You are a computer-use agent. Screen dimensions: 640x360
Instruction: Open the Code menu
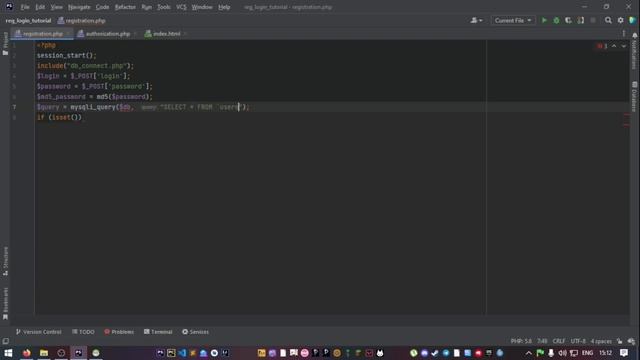pos(102,7)
